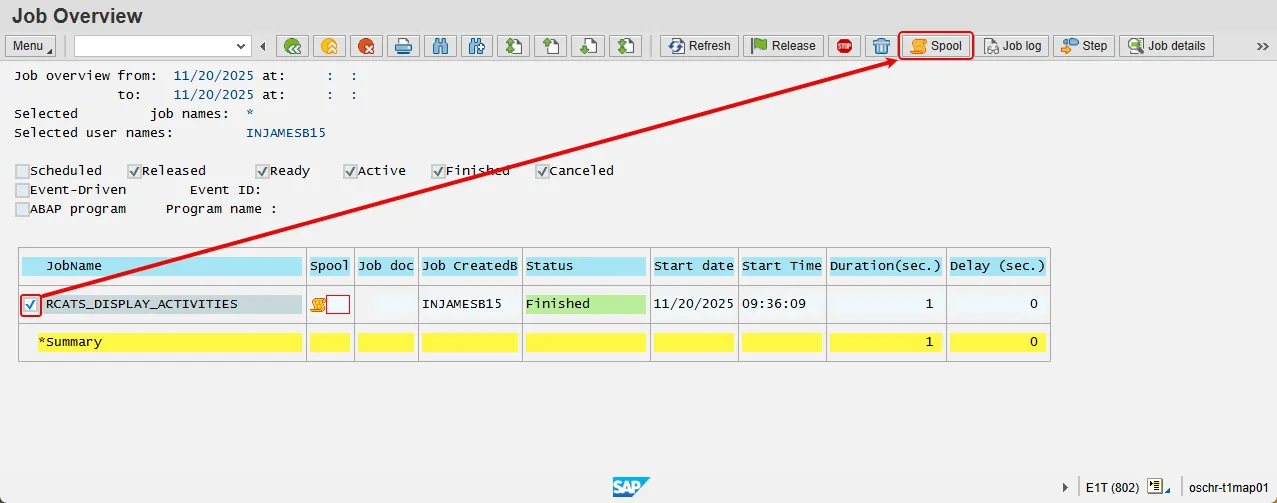Toggle the Event-Driven checkbox

tap(22, 190)
